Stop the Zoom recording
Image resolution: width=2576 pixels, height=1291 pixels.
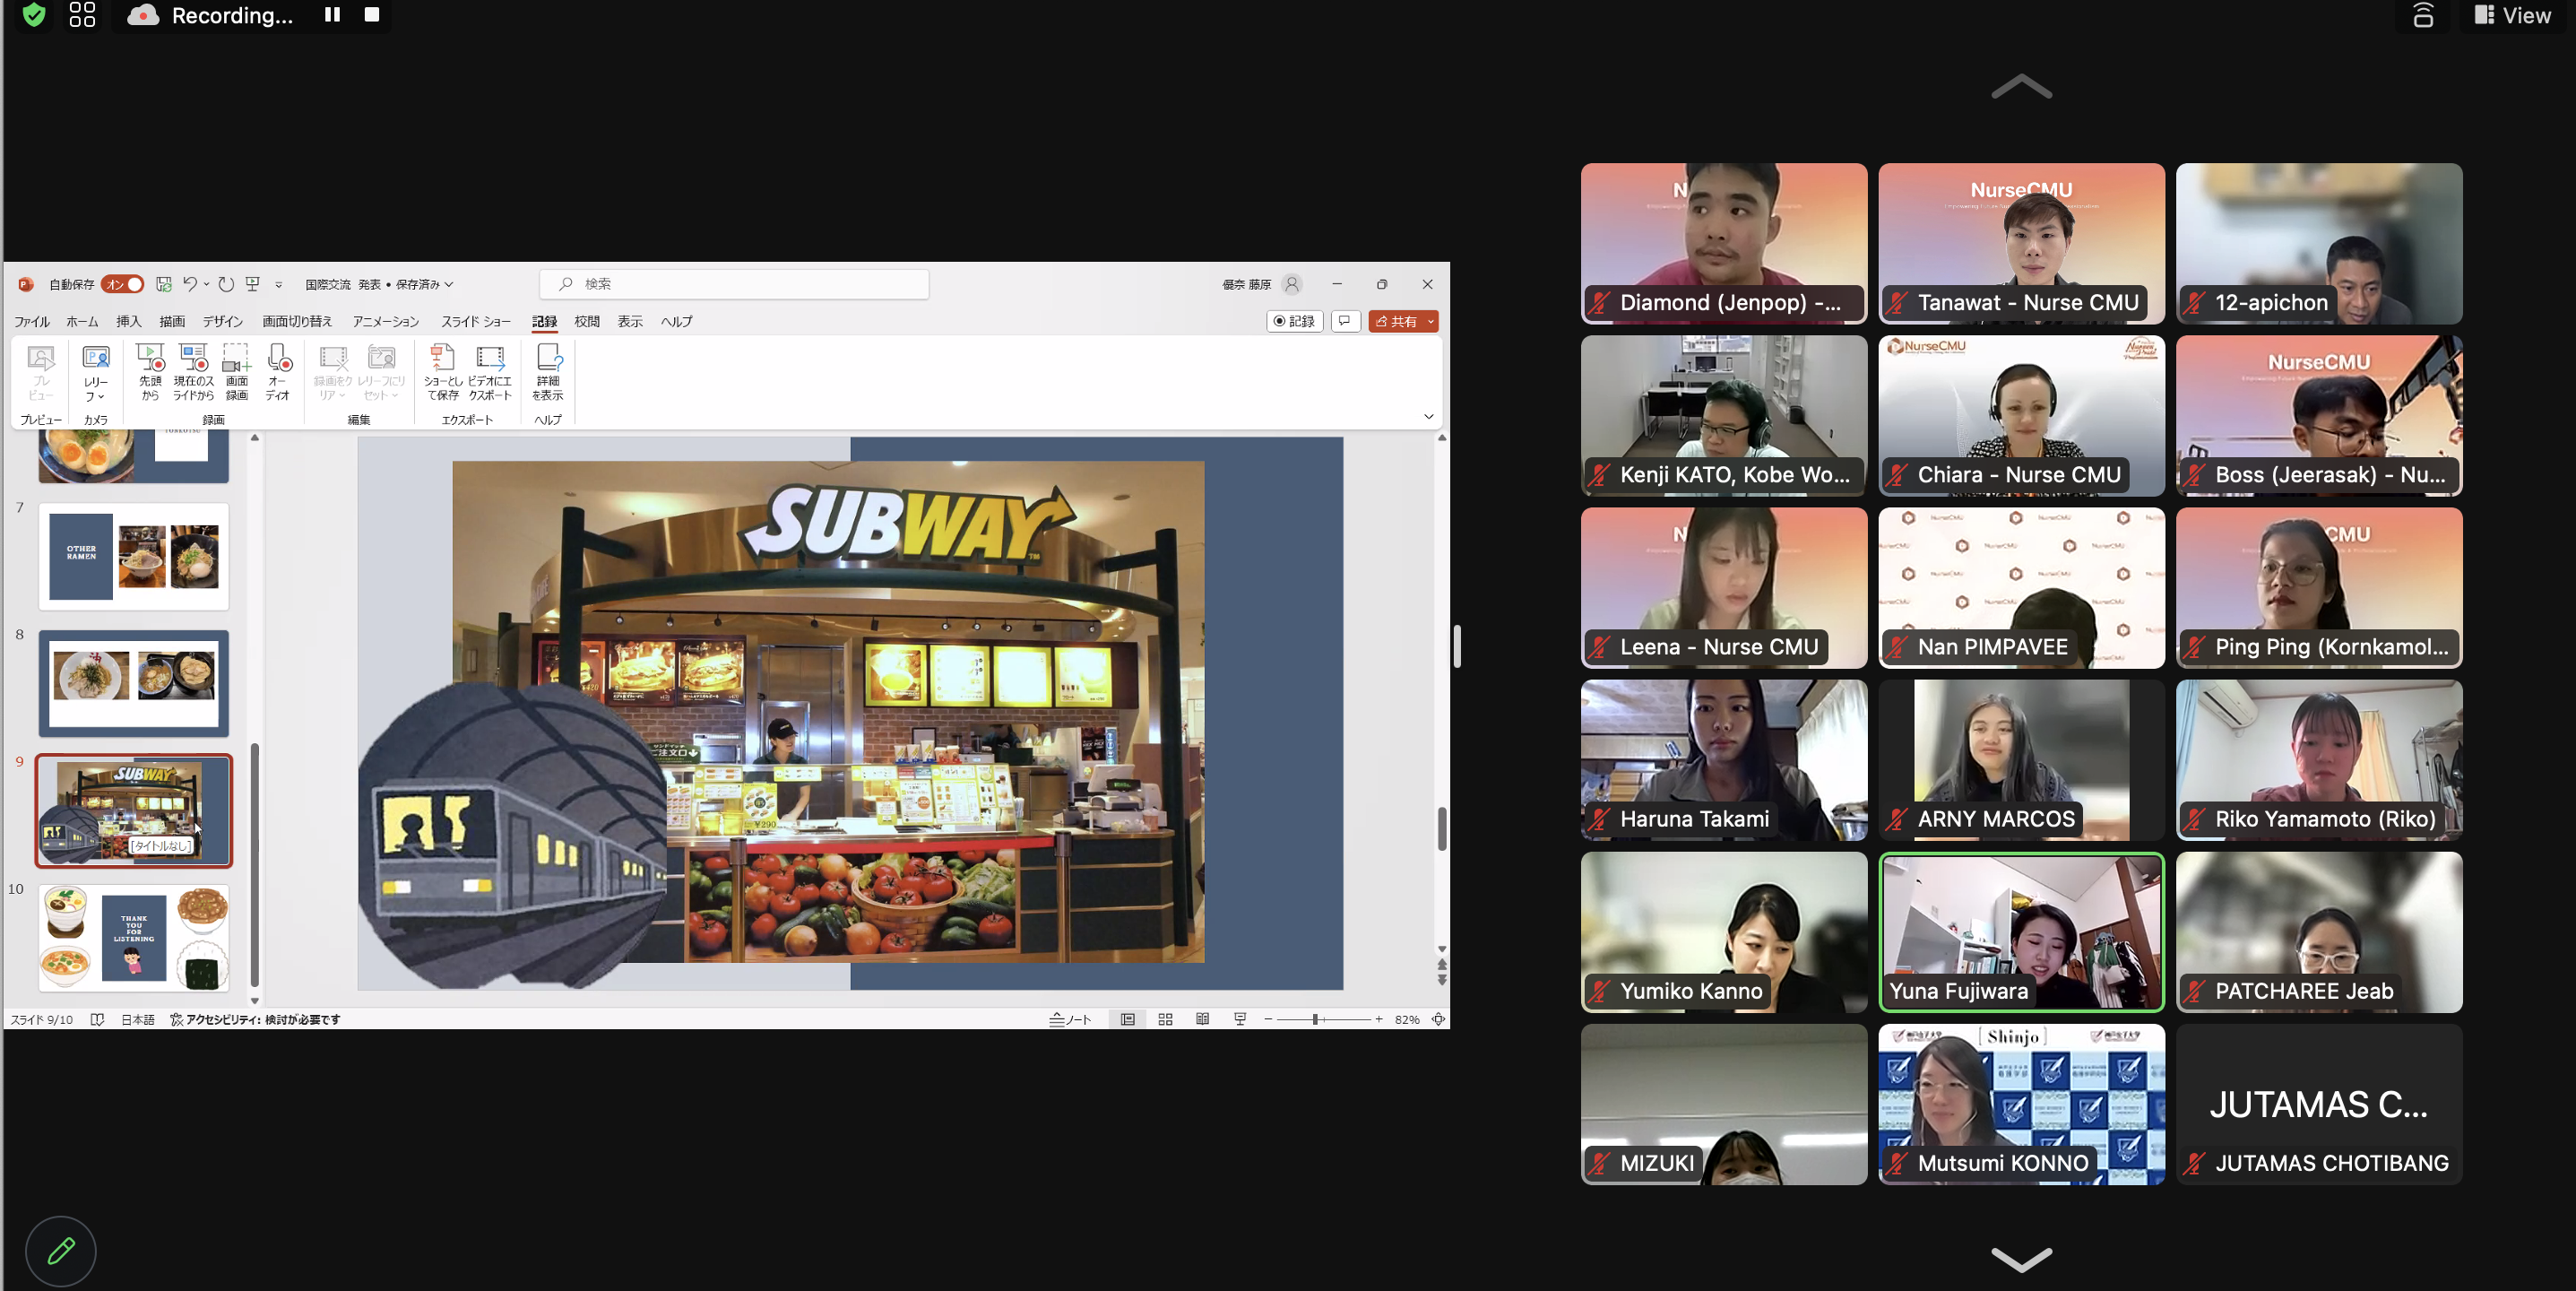[x=372, y=15]
